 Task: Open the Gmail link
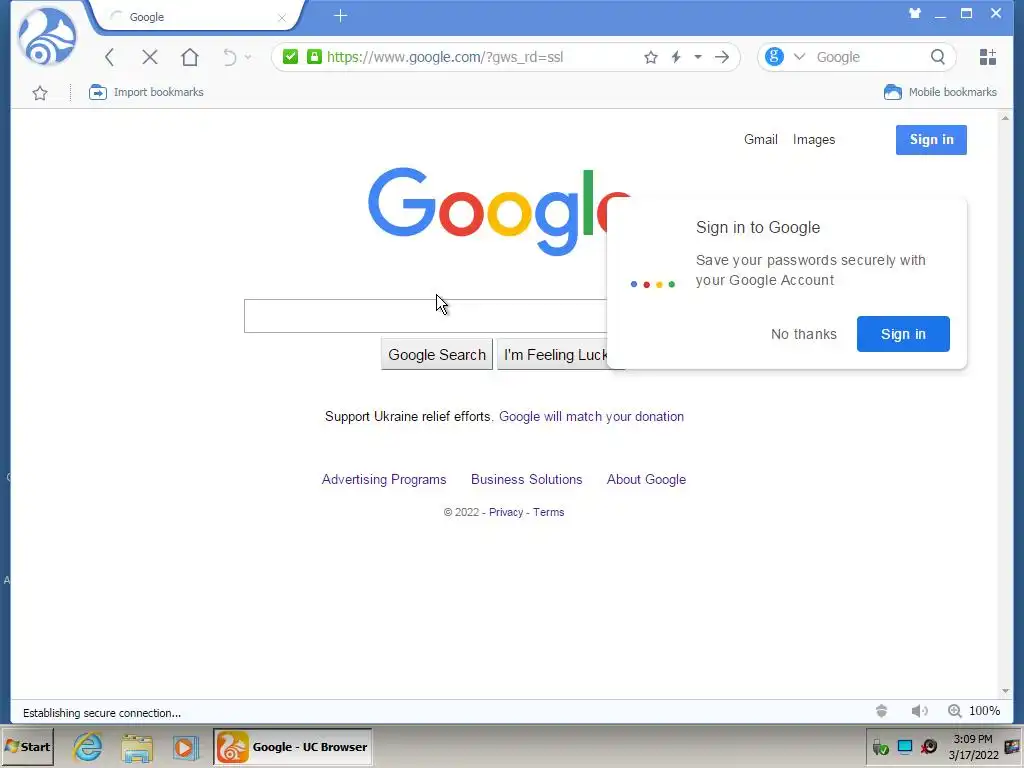pos(761,140)
